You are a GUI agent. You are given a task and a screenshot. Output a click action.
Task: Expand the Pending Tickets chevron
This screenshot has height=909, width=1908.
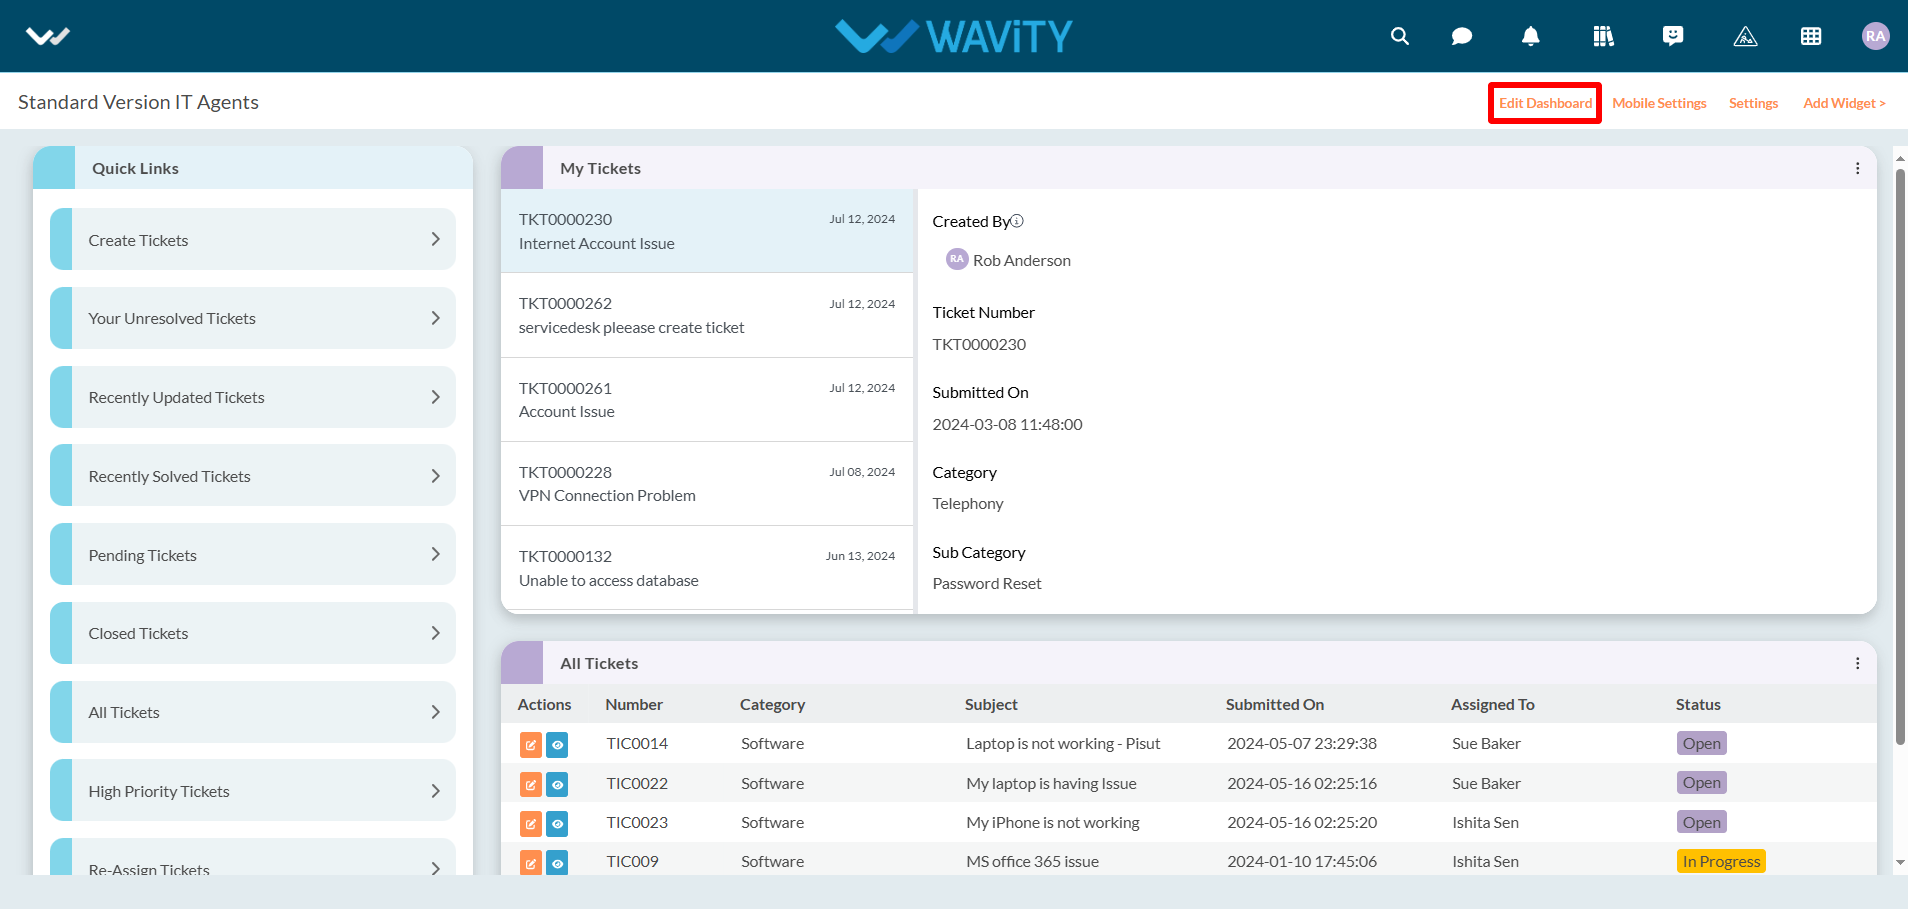[435, 554]
